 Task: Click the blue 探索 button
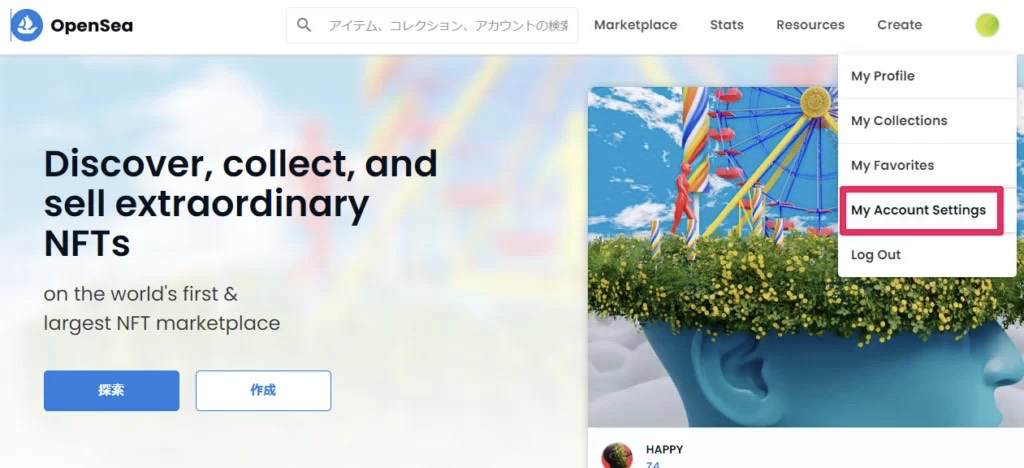pos(112,390)
